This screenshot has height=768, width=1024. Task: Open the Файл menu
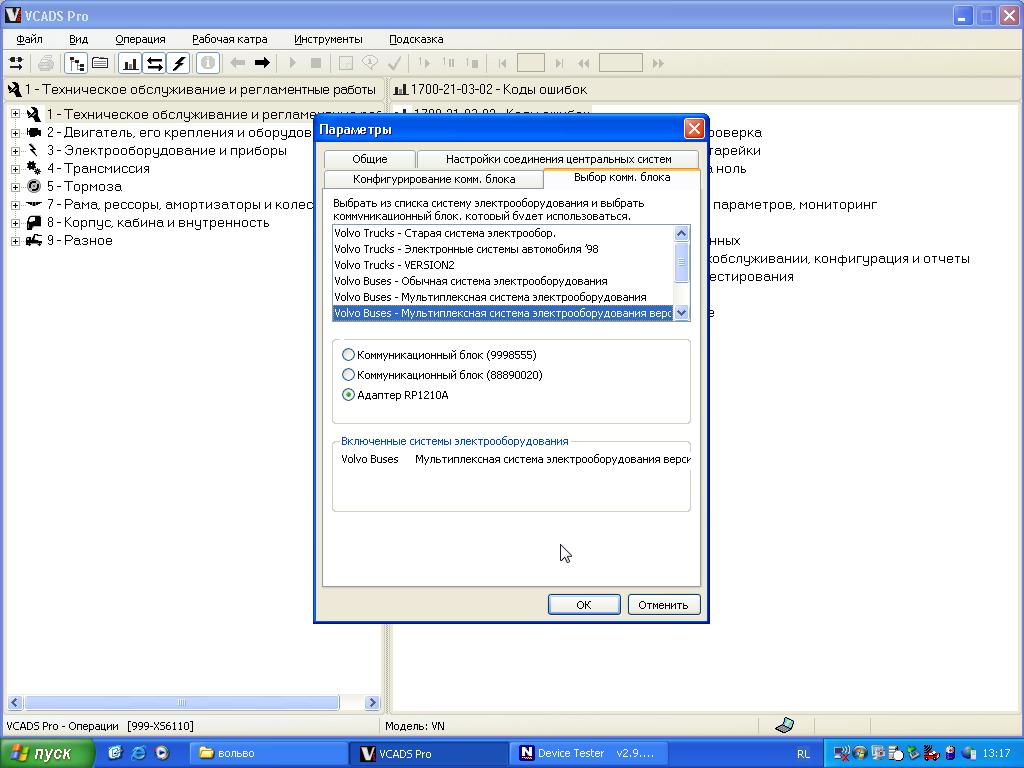click(29, 39)
